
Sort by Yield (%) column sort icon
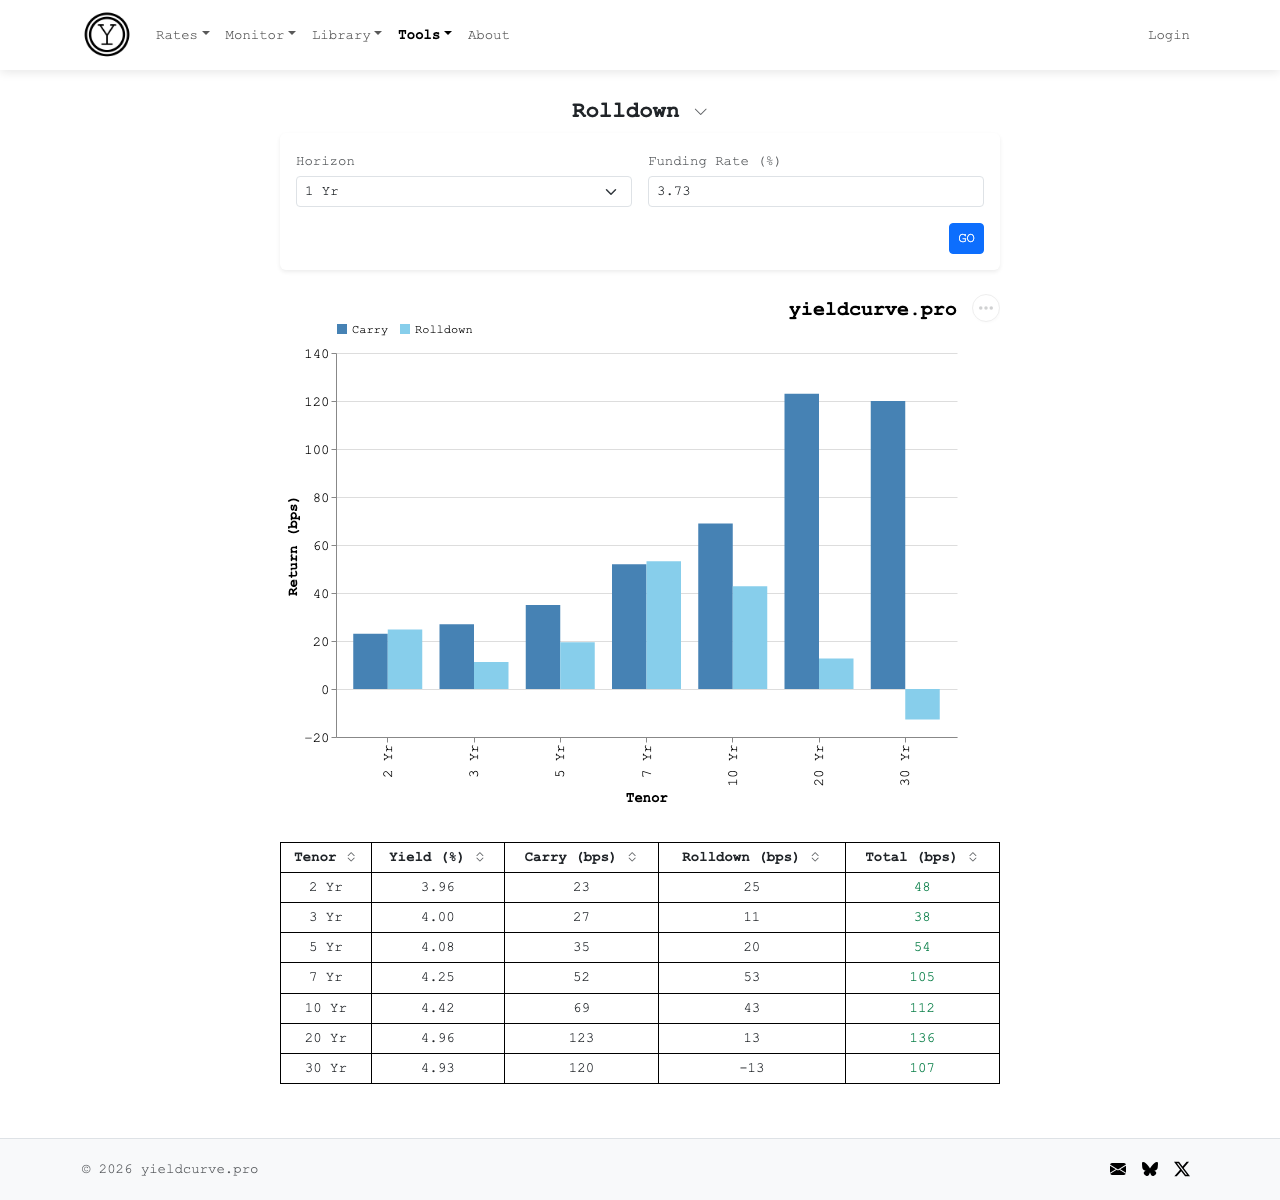[x=480, y=857]
